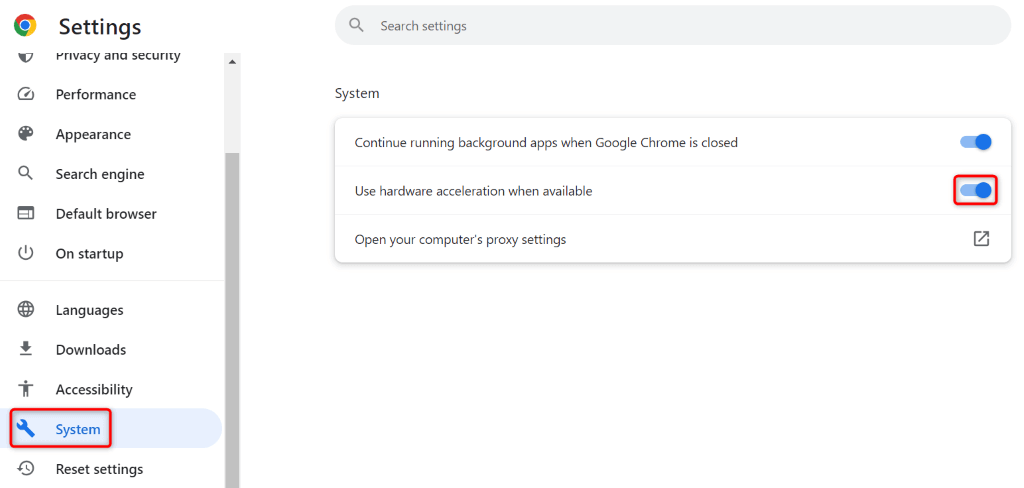Click the System wrench icon
This screenshot has height=488, width=1024.
26,429
